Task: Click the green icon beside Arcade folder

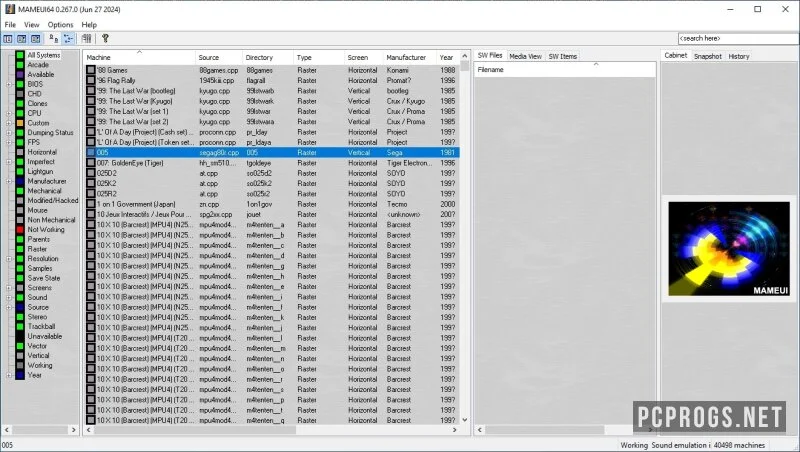Action: pyautogui.click(x=20, y=65)
